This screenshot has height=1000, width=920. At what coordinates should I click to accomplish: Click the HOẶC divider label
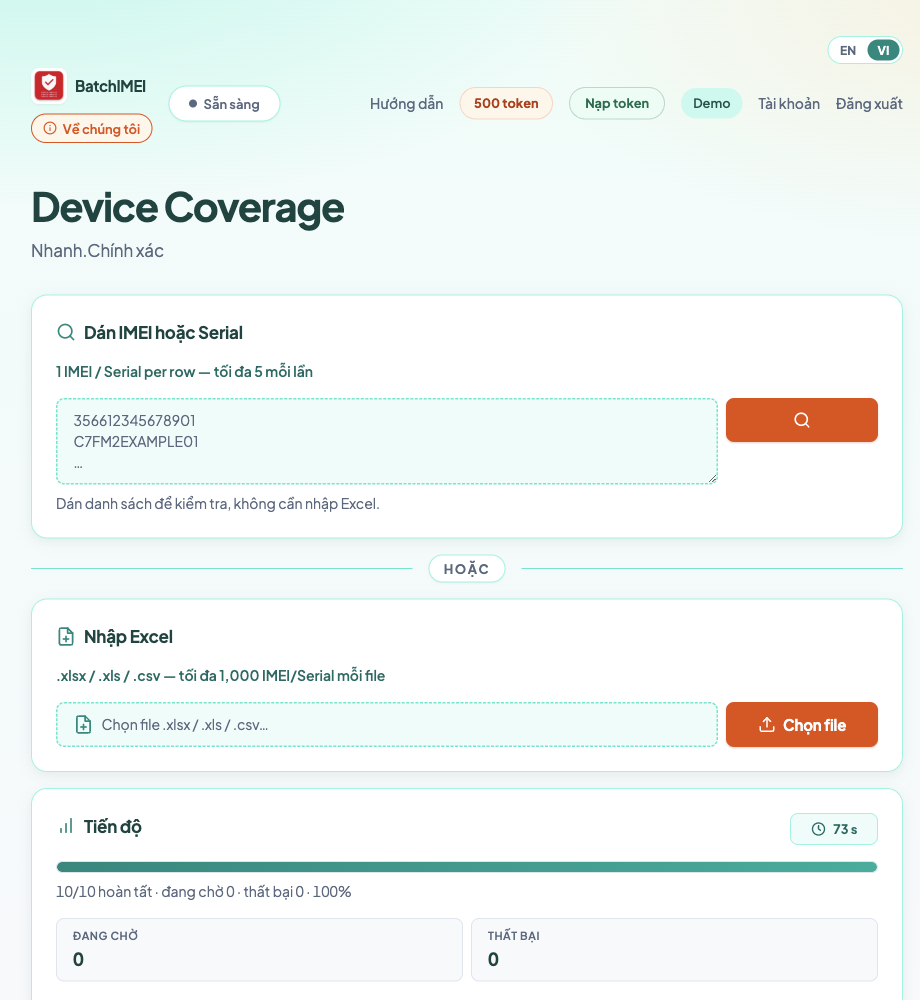tap(467, 568)
